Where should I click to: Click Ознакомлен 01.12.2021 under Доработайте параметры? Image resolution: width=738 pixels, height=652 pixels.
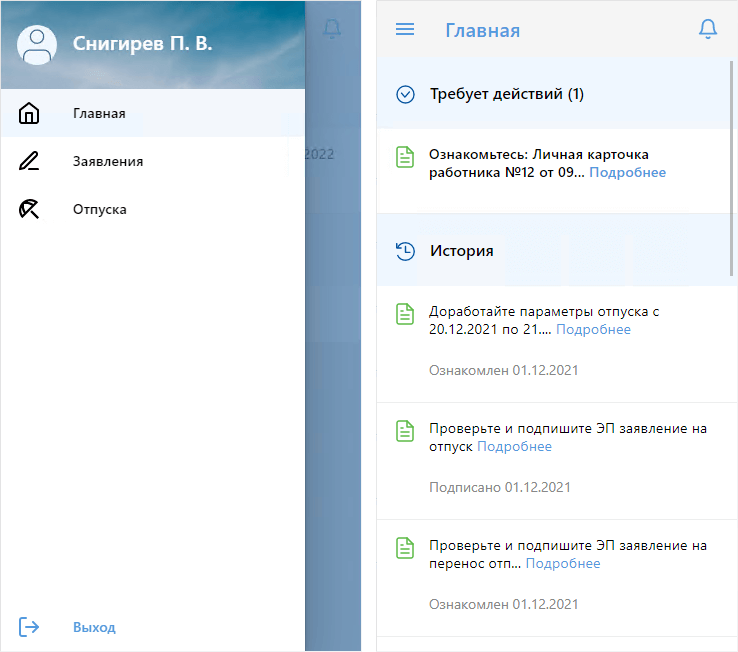(x=503, y=370)
